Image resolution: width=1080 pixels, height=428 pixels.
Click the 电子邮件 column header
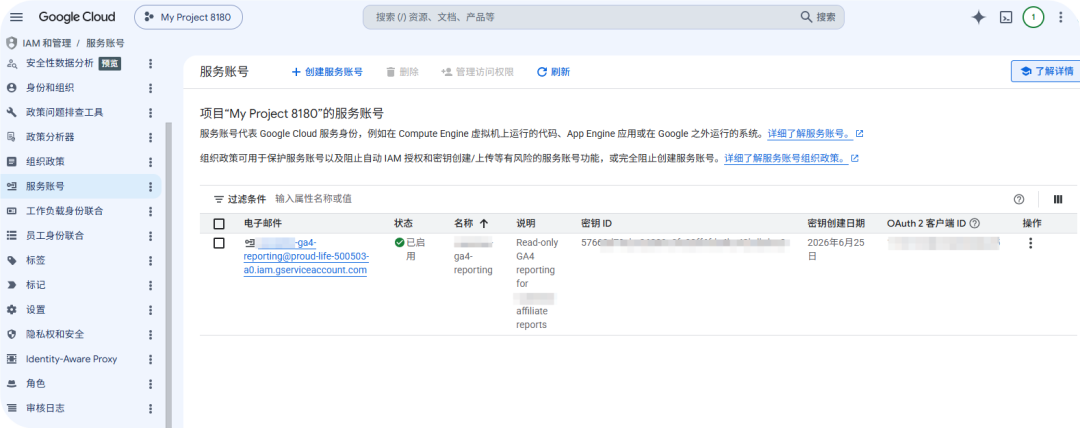(262, 223)
